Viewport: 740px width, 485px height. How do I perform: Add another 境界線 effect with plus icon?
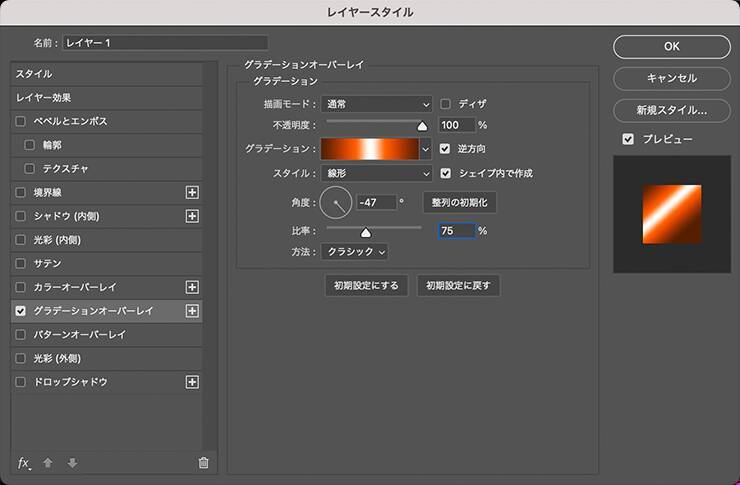pyautogui.click(x=193, y=192)
